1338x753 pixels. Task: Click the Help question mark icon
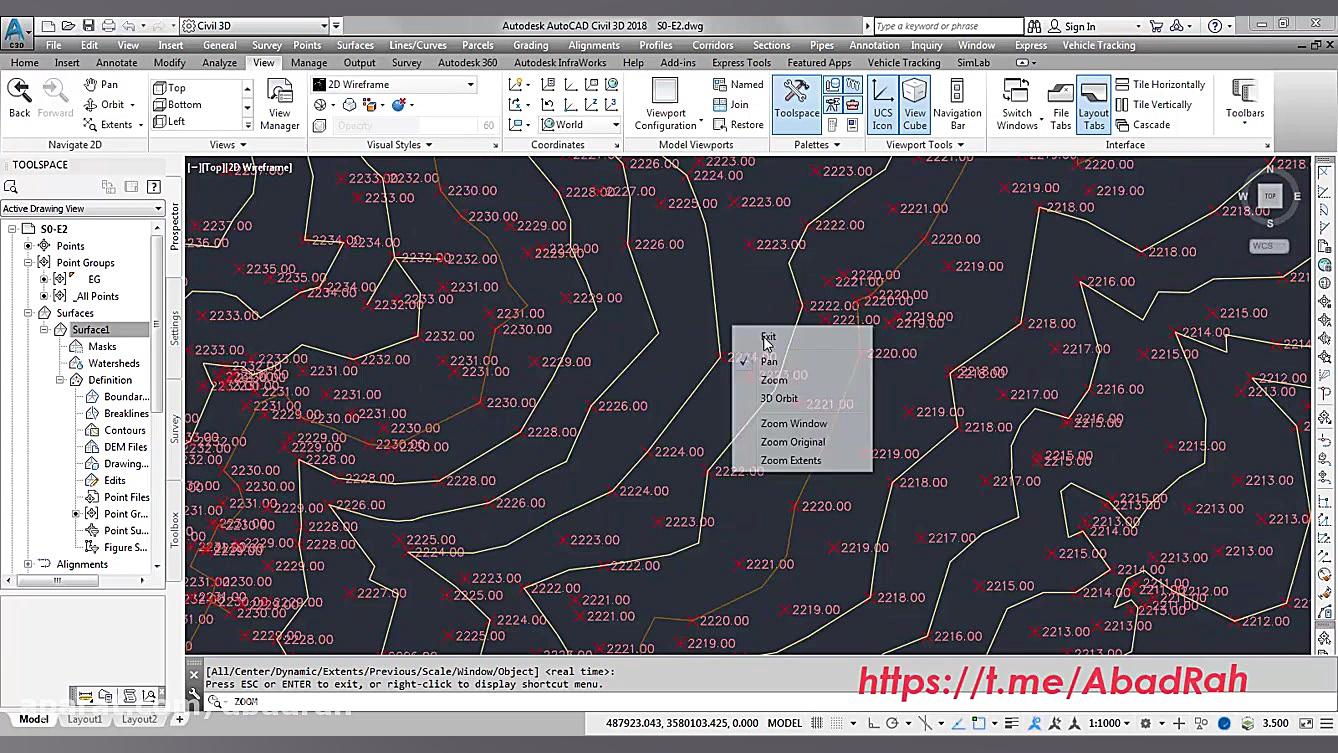[1215, 26]
